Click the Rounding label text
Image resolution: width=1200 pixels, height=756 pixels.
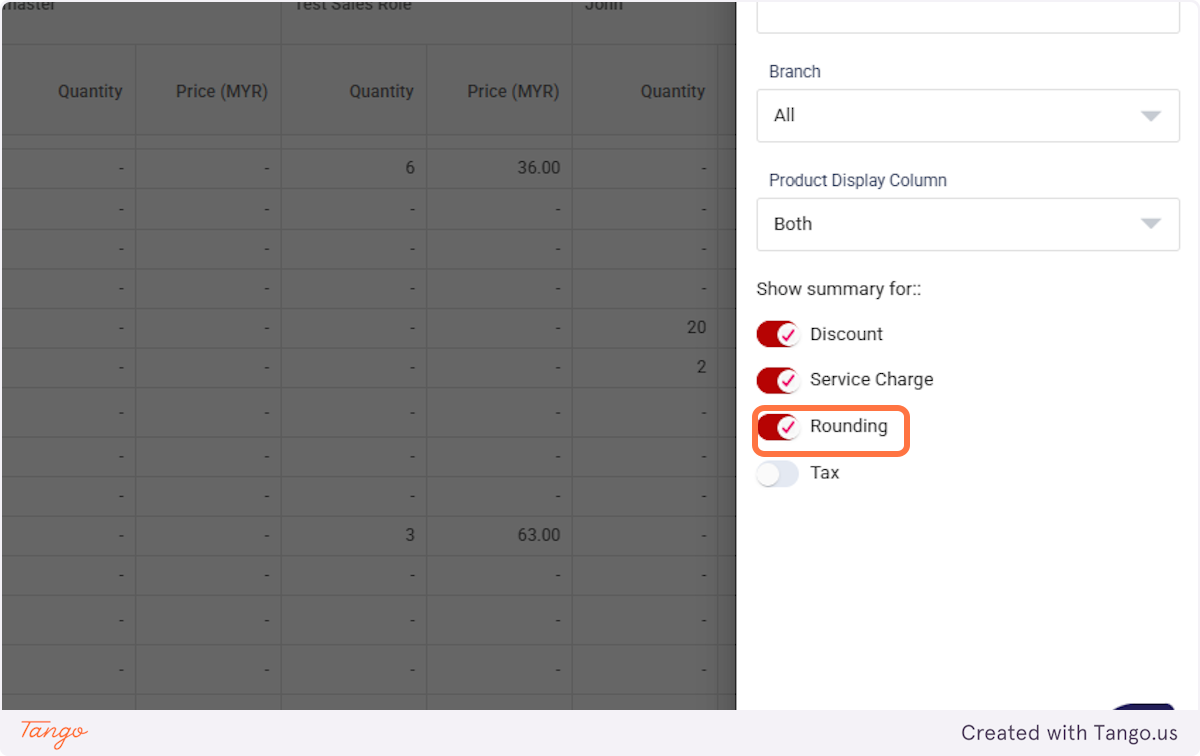(849, 426)
